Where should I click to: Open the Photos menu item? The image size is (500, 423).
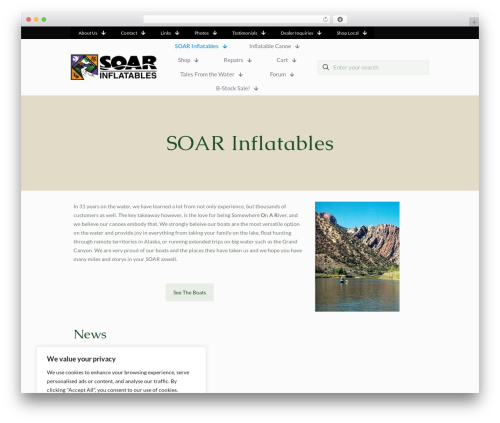pos(201,33)
